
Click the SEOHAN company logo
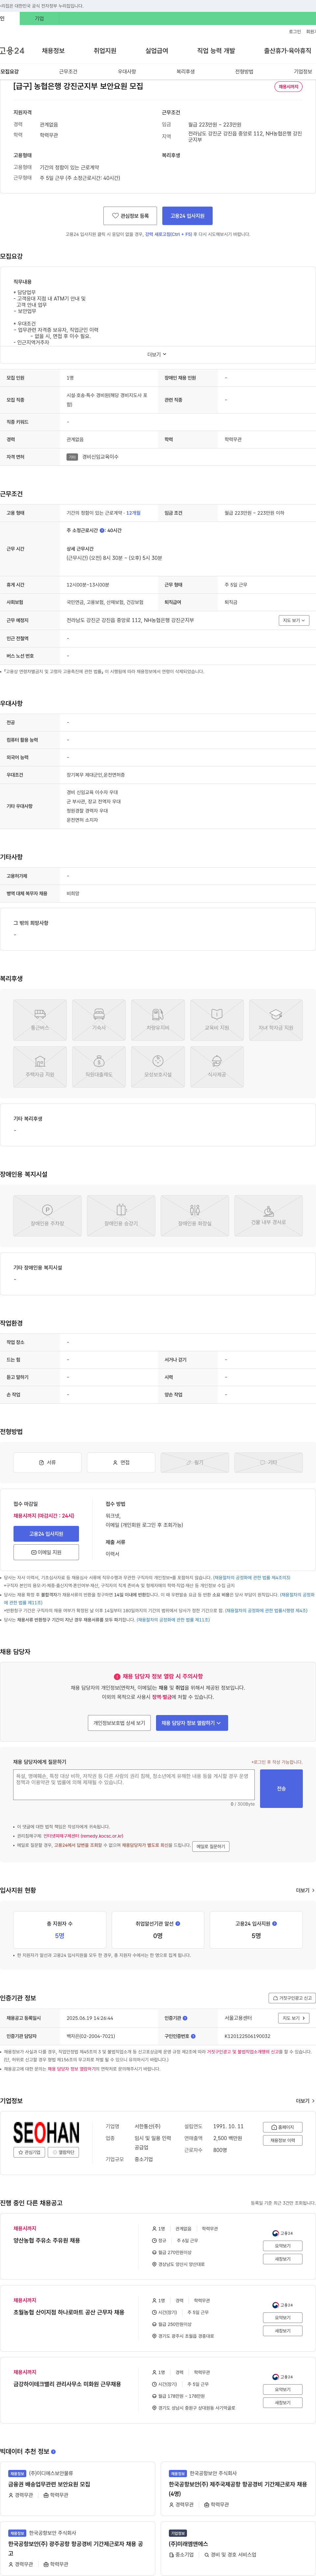pos(46,2132)
